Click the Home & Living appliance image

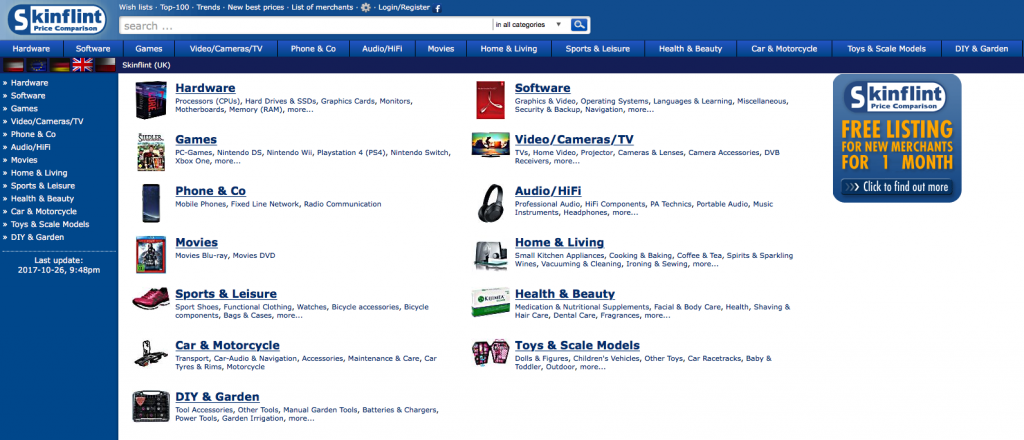point(490,255)
